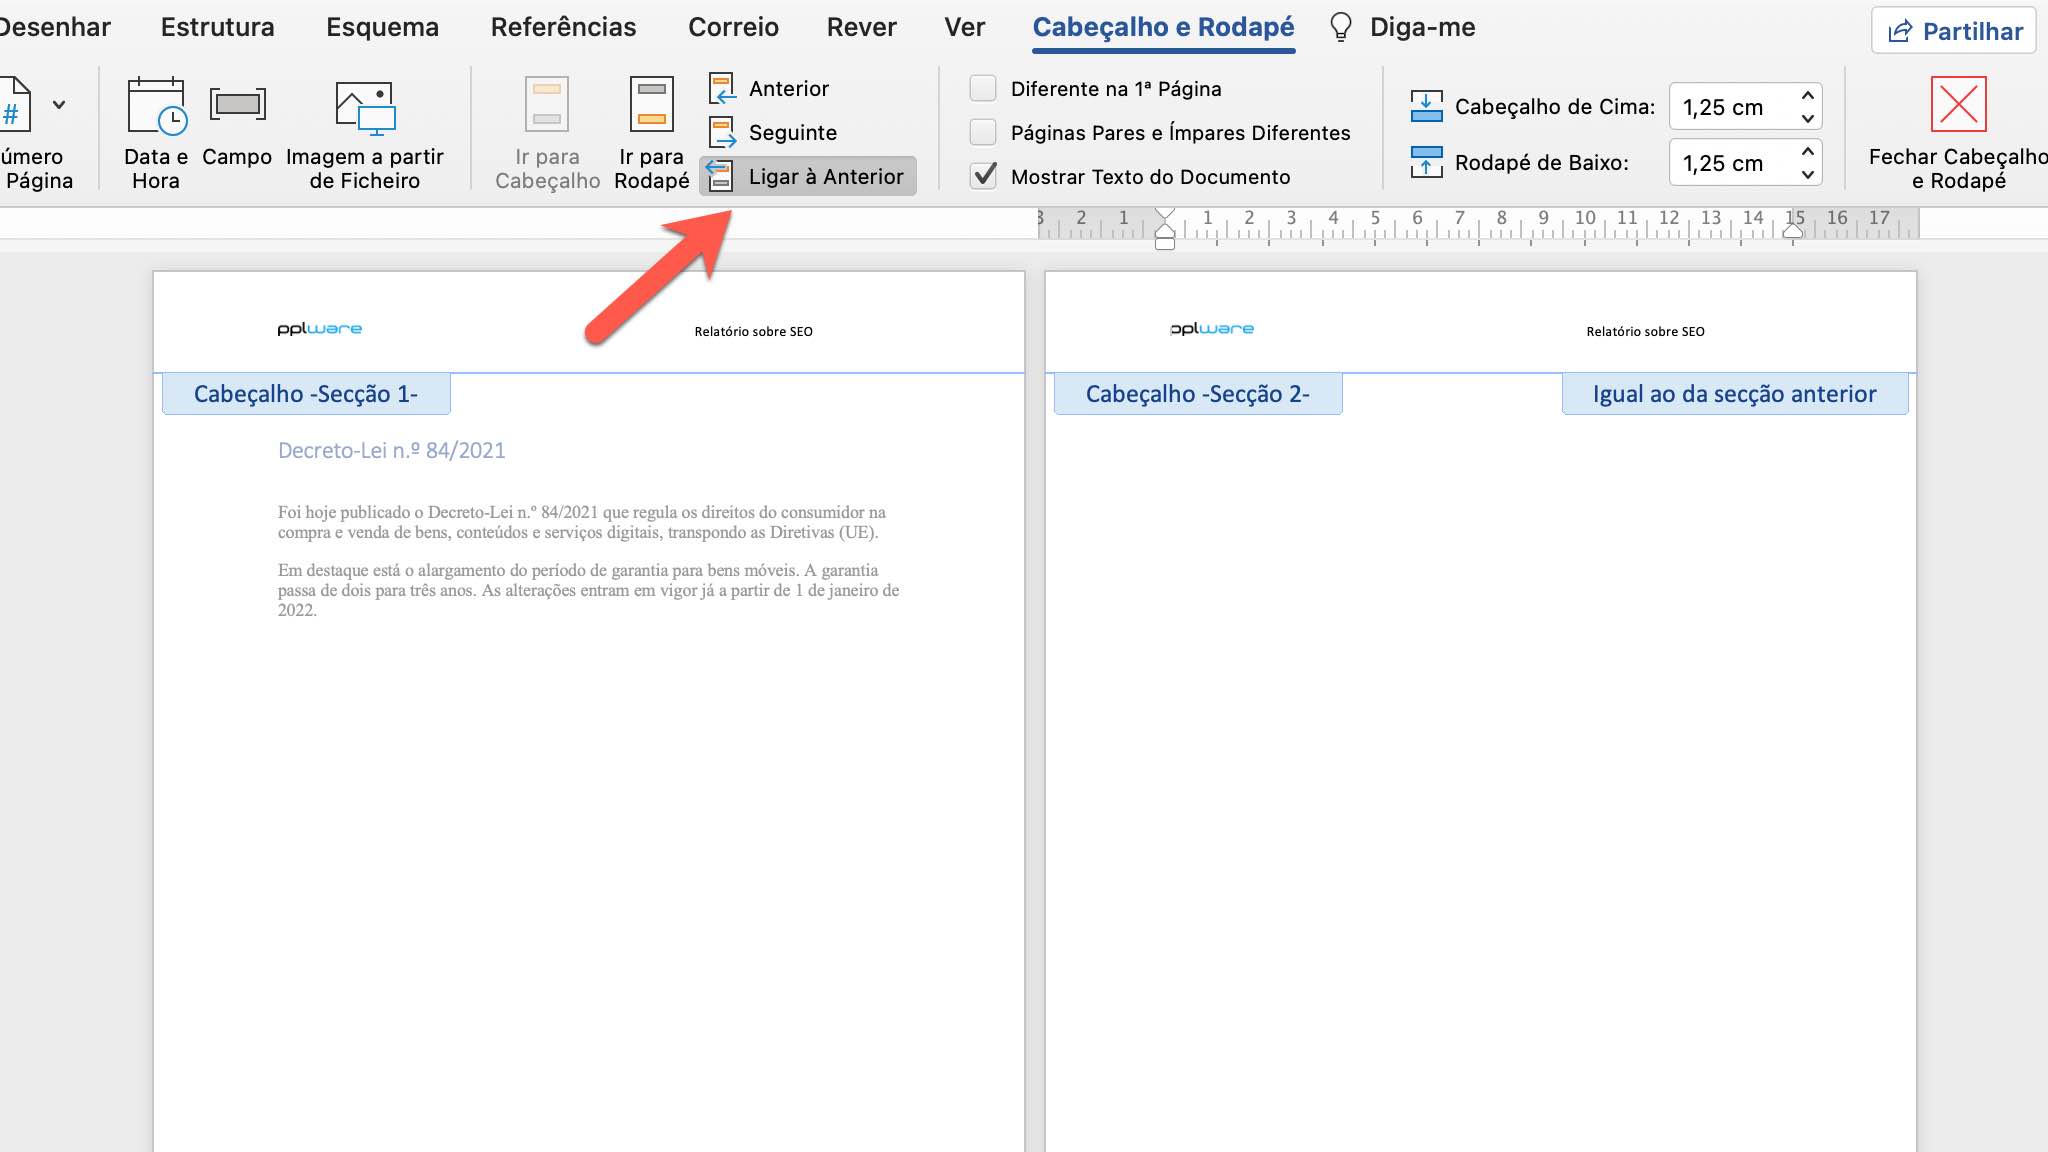Insert a Campo field icon

pos(237,104)
